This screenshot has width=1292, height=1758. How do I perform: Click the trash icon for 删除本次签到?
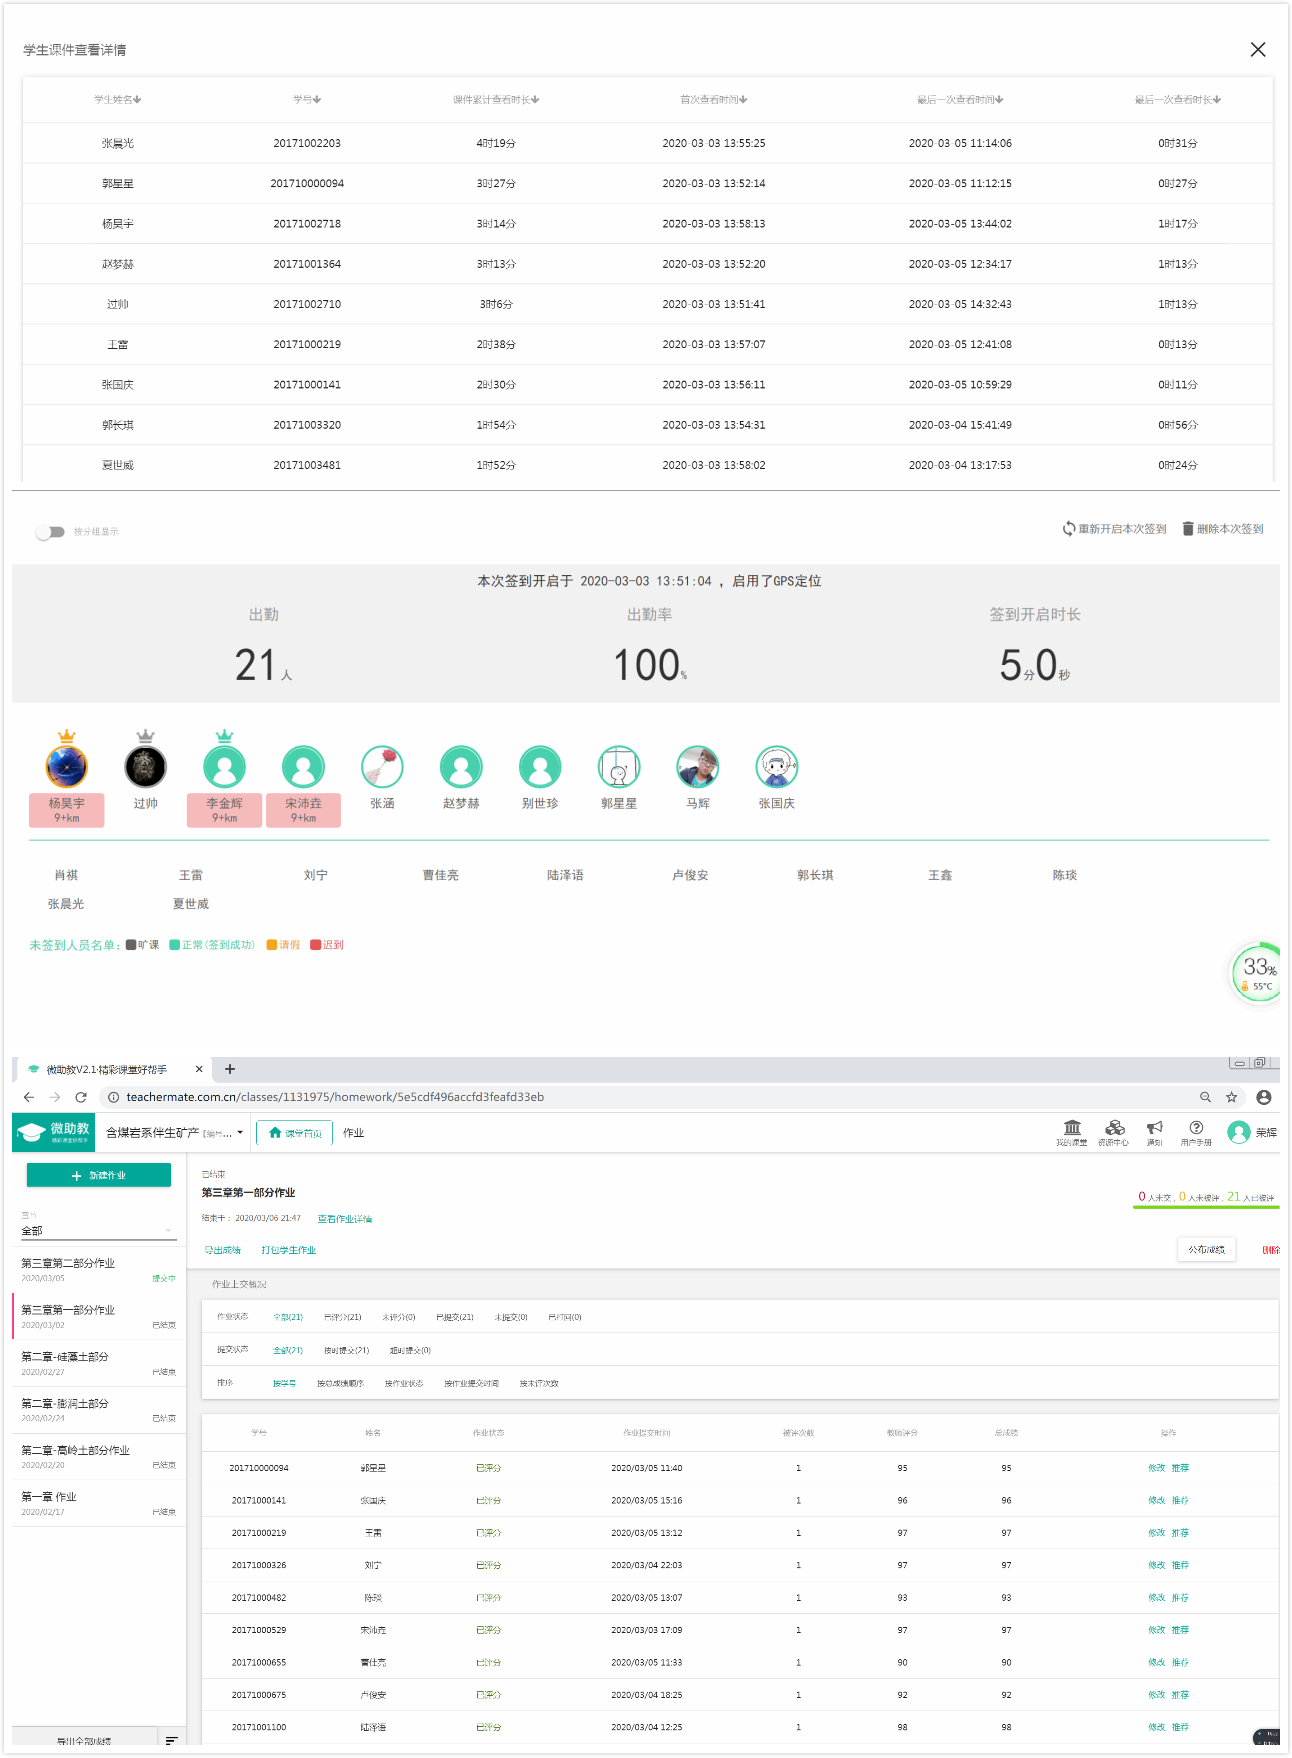tap(1188, 529)
